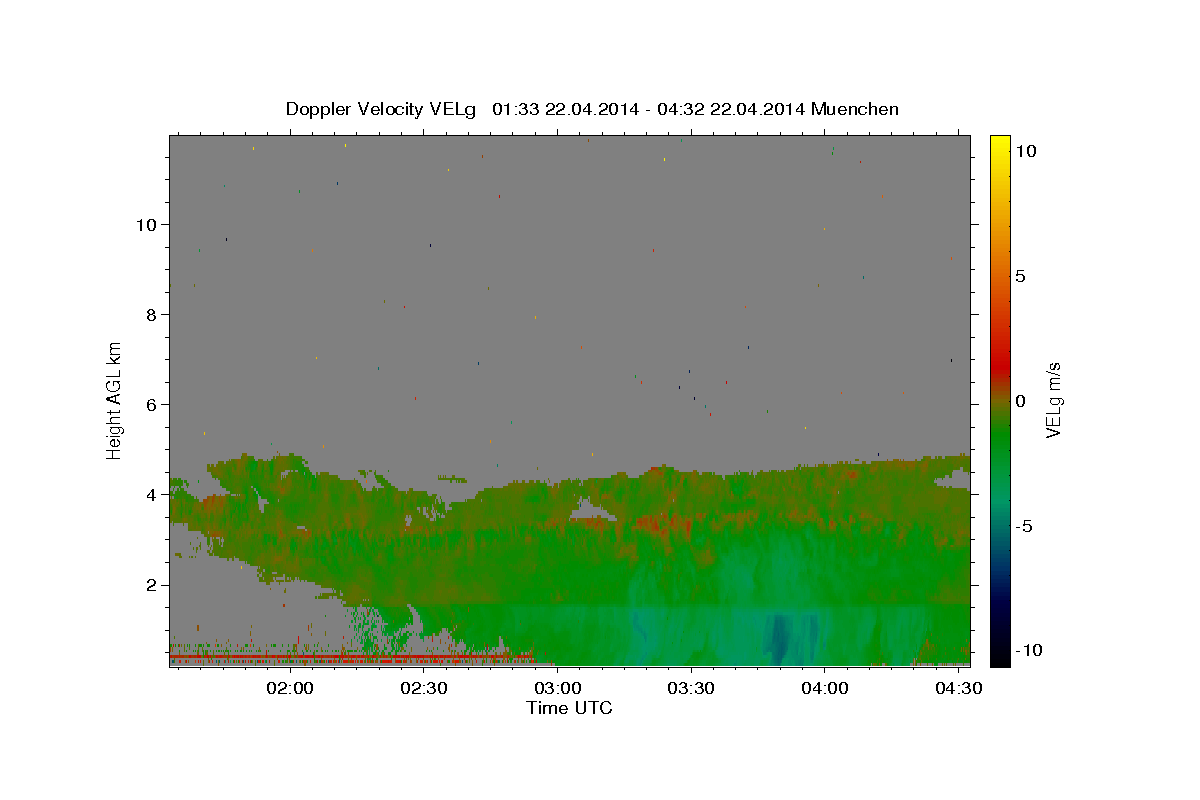Click the height tick label 8

point(152,314)
